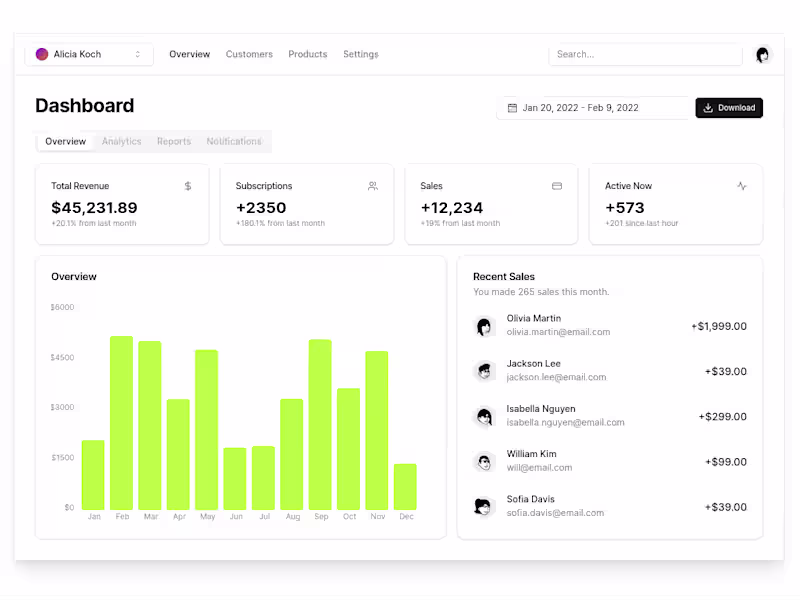Click the activity icon on the Active Now card
This screenshot has width=800, height=600.
[x=741, y=186]
